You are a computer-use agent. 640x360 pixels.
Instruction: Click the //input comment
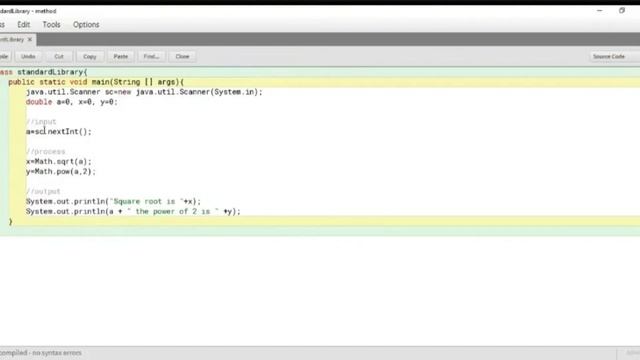(x=41, y=122)
